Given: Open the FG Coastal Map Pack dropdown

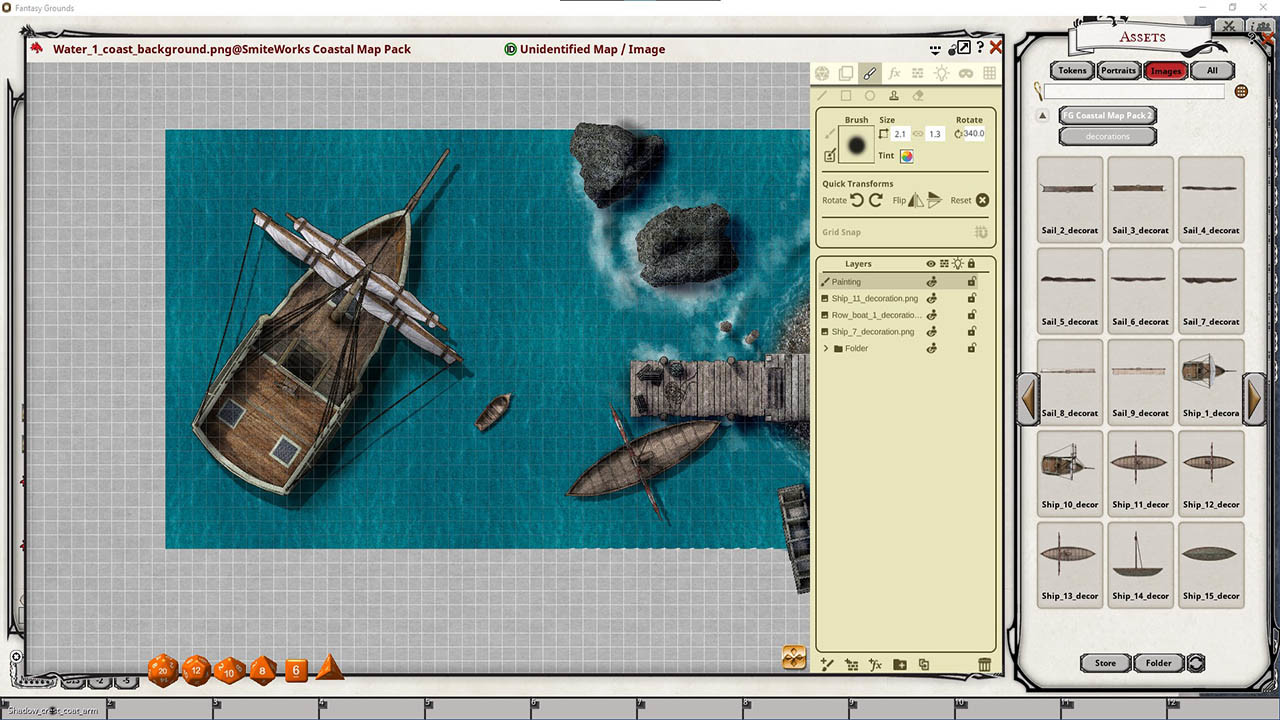Looking at the screenshot, I should point(1107,115).
